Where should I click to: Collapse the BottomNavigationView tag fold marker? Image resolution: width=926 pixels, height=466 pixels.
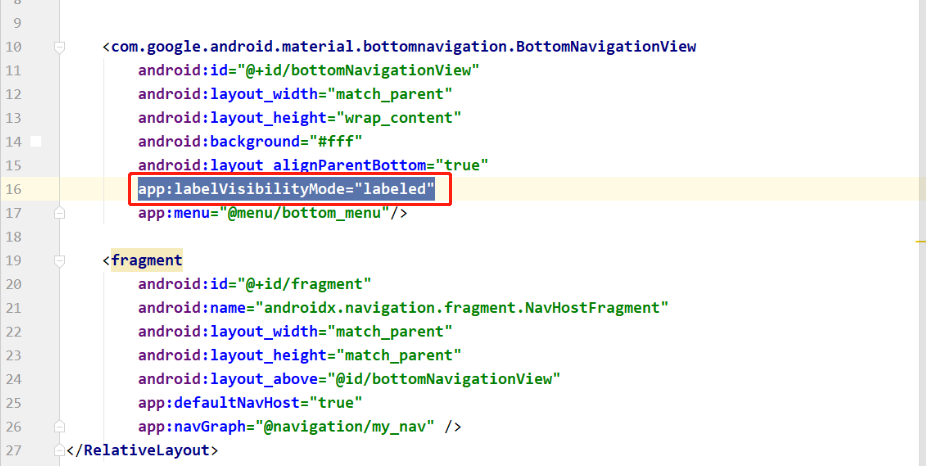coord(59,47)
